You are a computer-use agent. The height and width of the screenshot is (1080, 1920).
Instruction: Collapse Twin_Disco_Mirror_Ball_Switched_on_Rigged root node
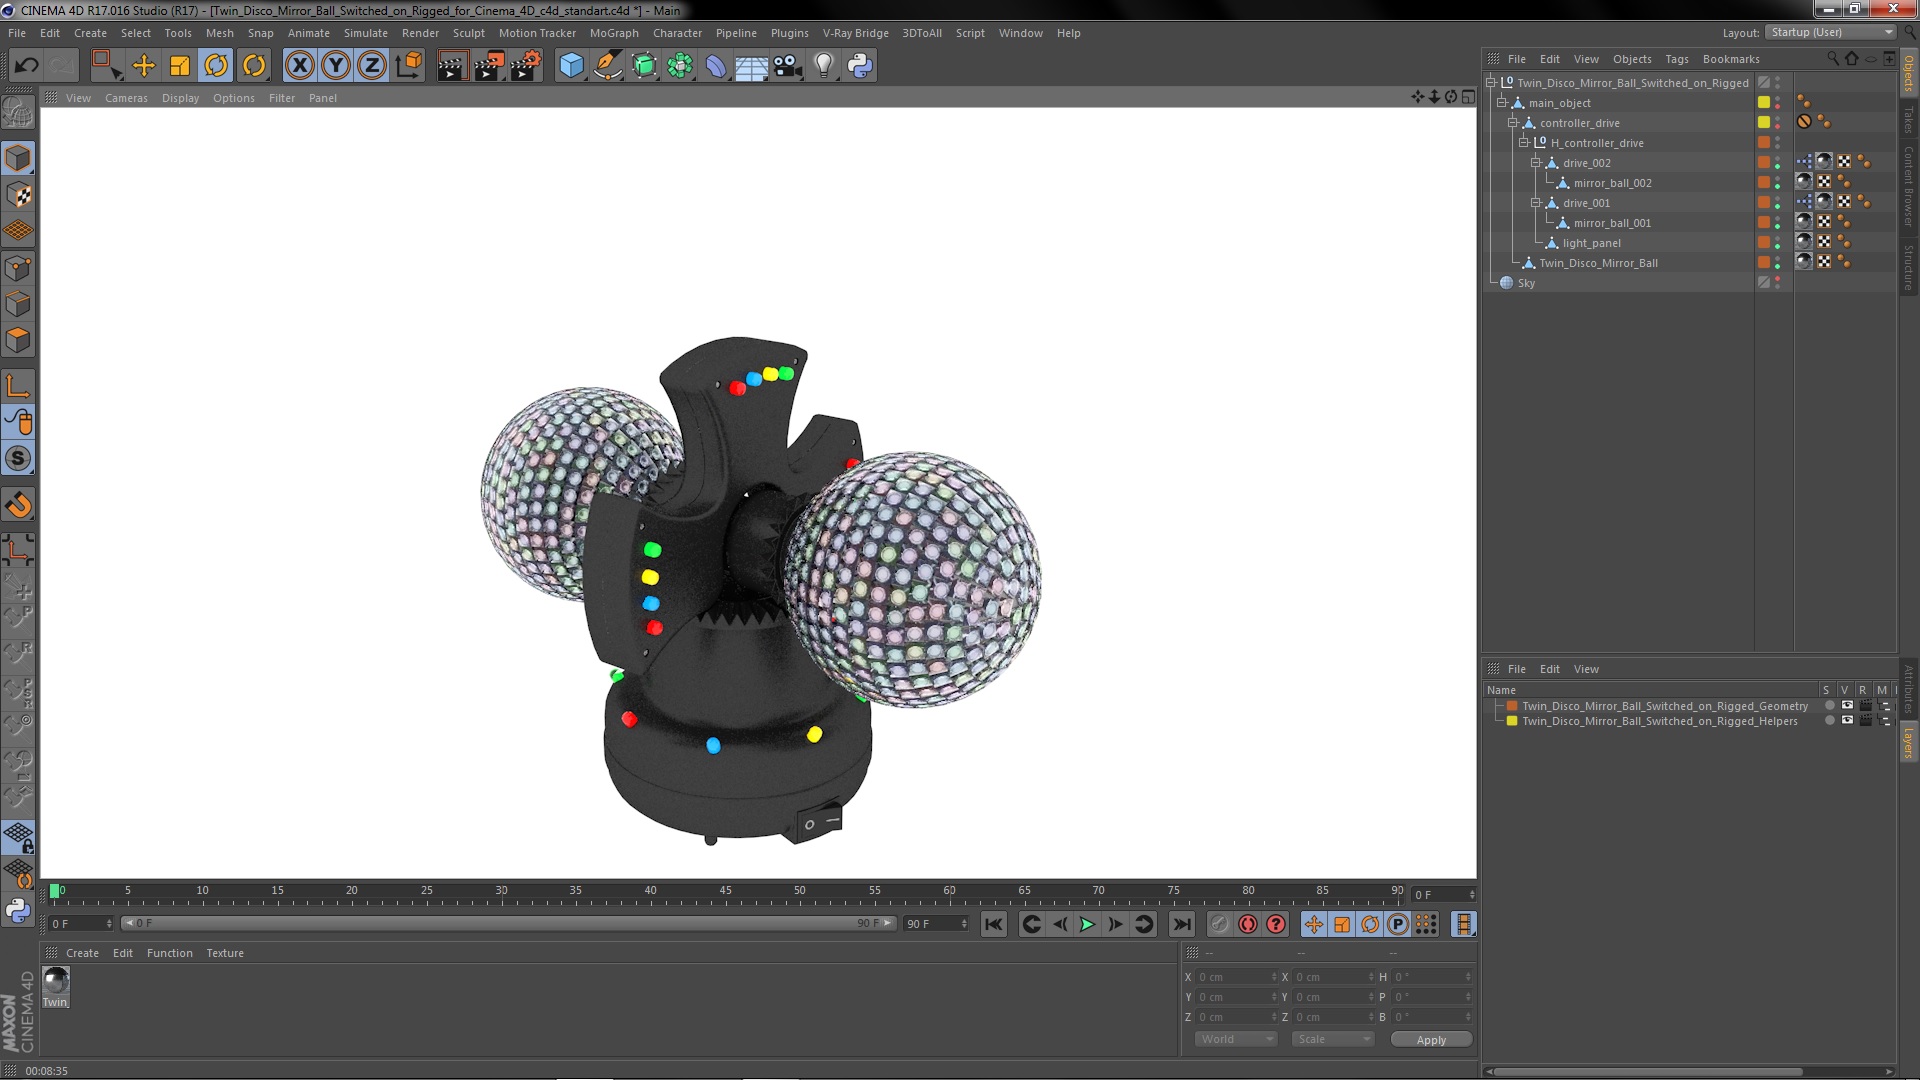click(x=1491, y=83)
